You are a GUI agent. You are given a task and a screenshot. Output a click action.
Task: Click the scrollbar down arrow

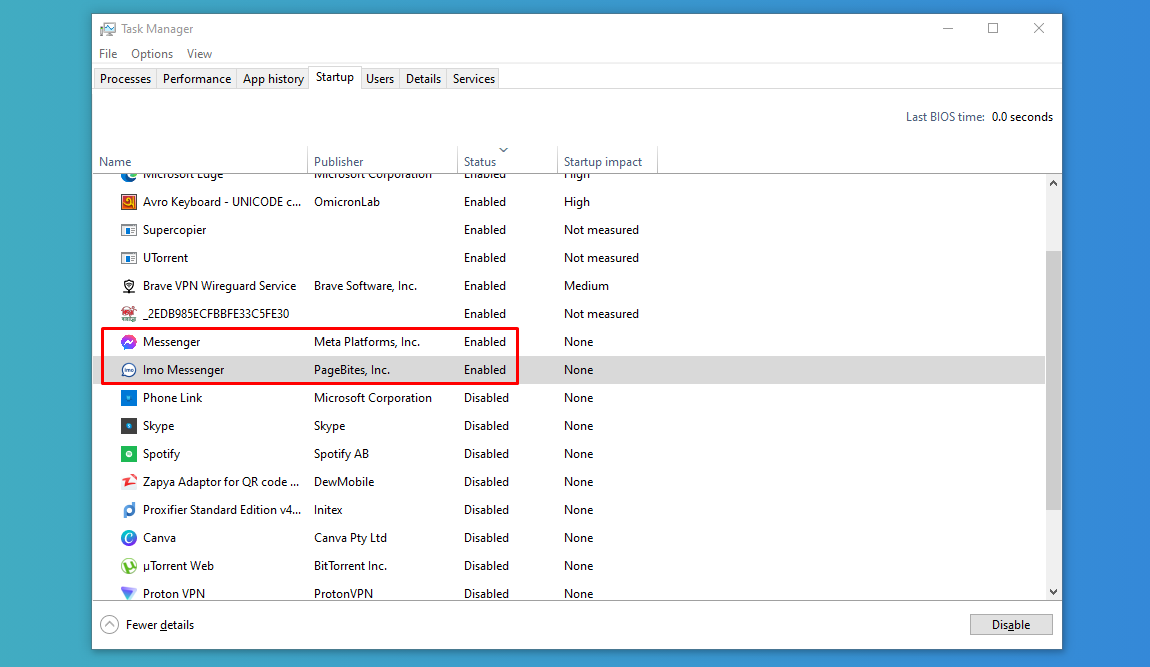pos(1053,592)
